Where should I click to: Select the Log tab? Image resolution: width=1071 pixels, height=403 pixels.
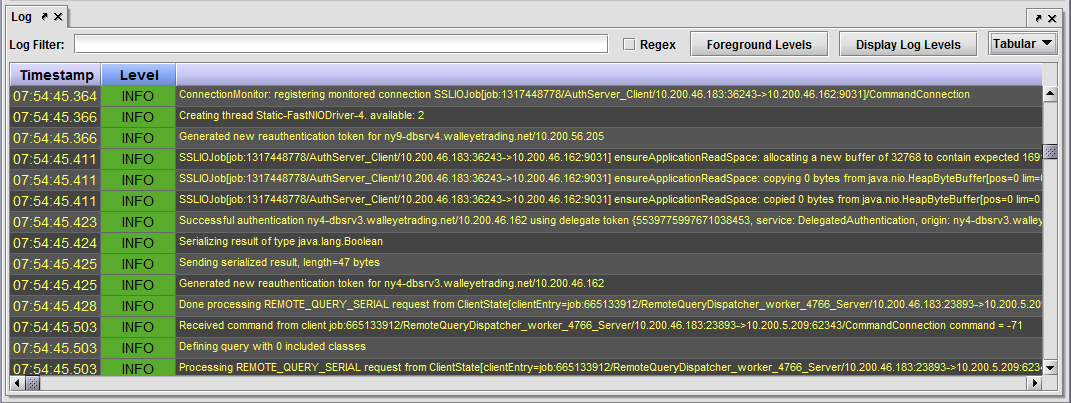(22, 17)
